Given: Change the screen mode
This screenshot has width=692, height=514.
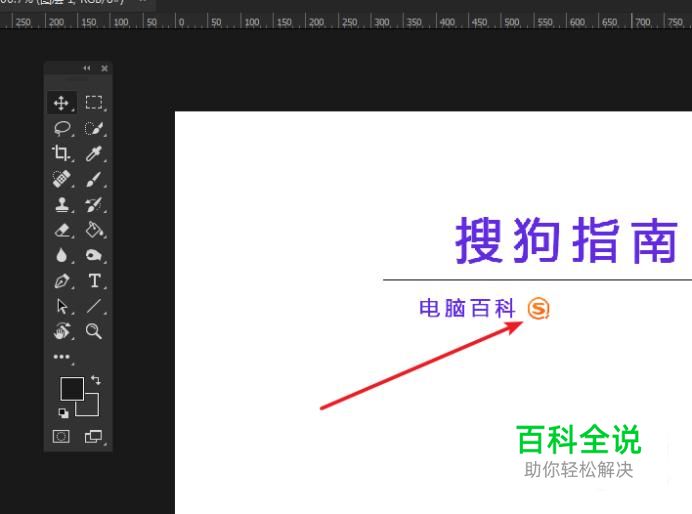Looking at the screenshot, I should 94,437.
